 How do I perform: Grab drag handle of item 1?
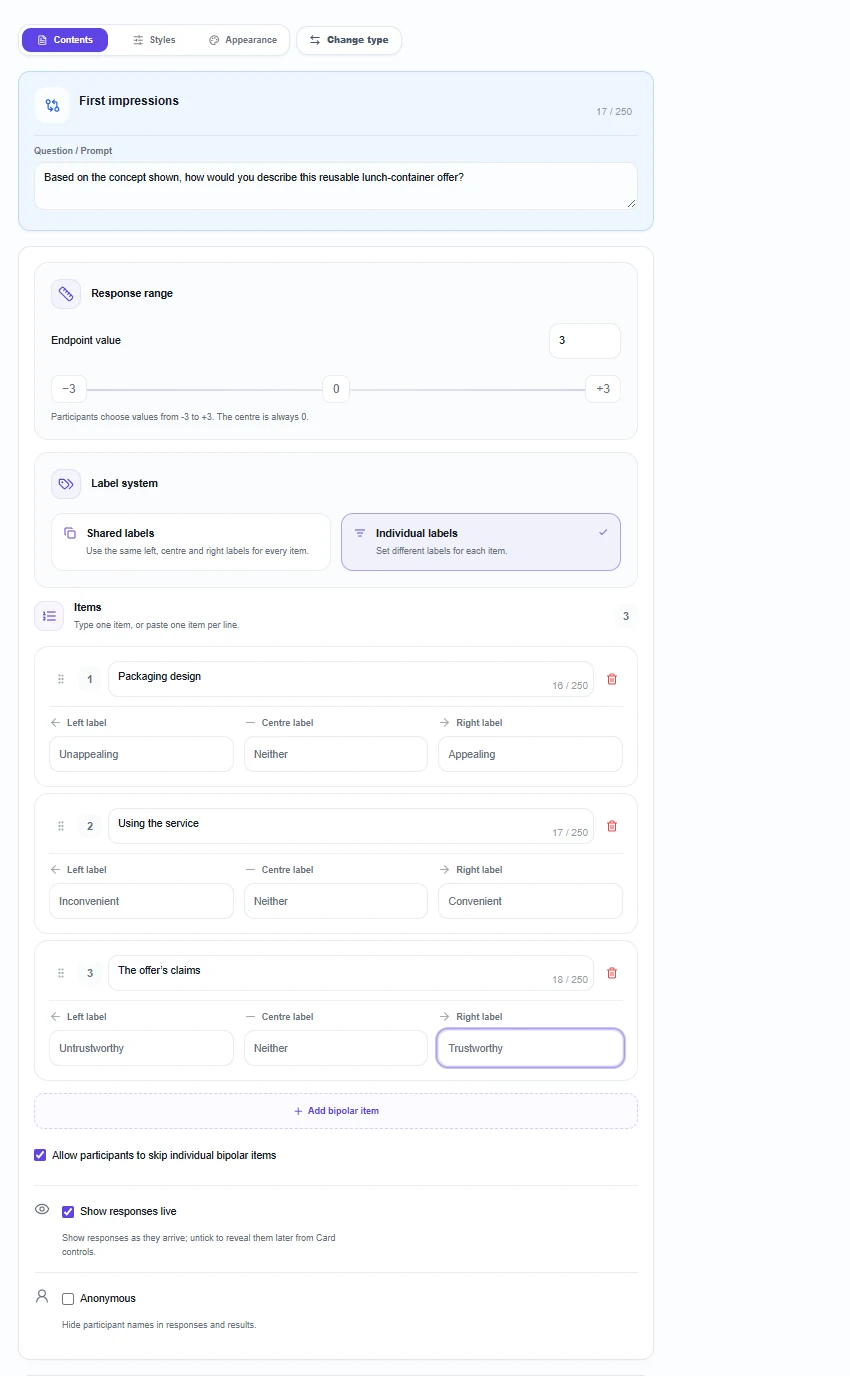click(x=61, y=679)
